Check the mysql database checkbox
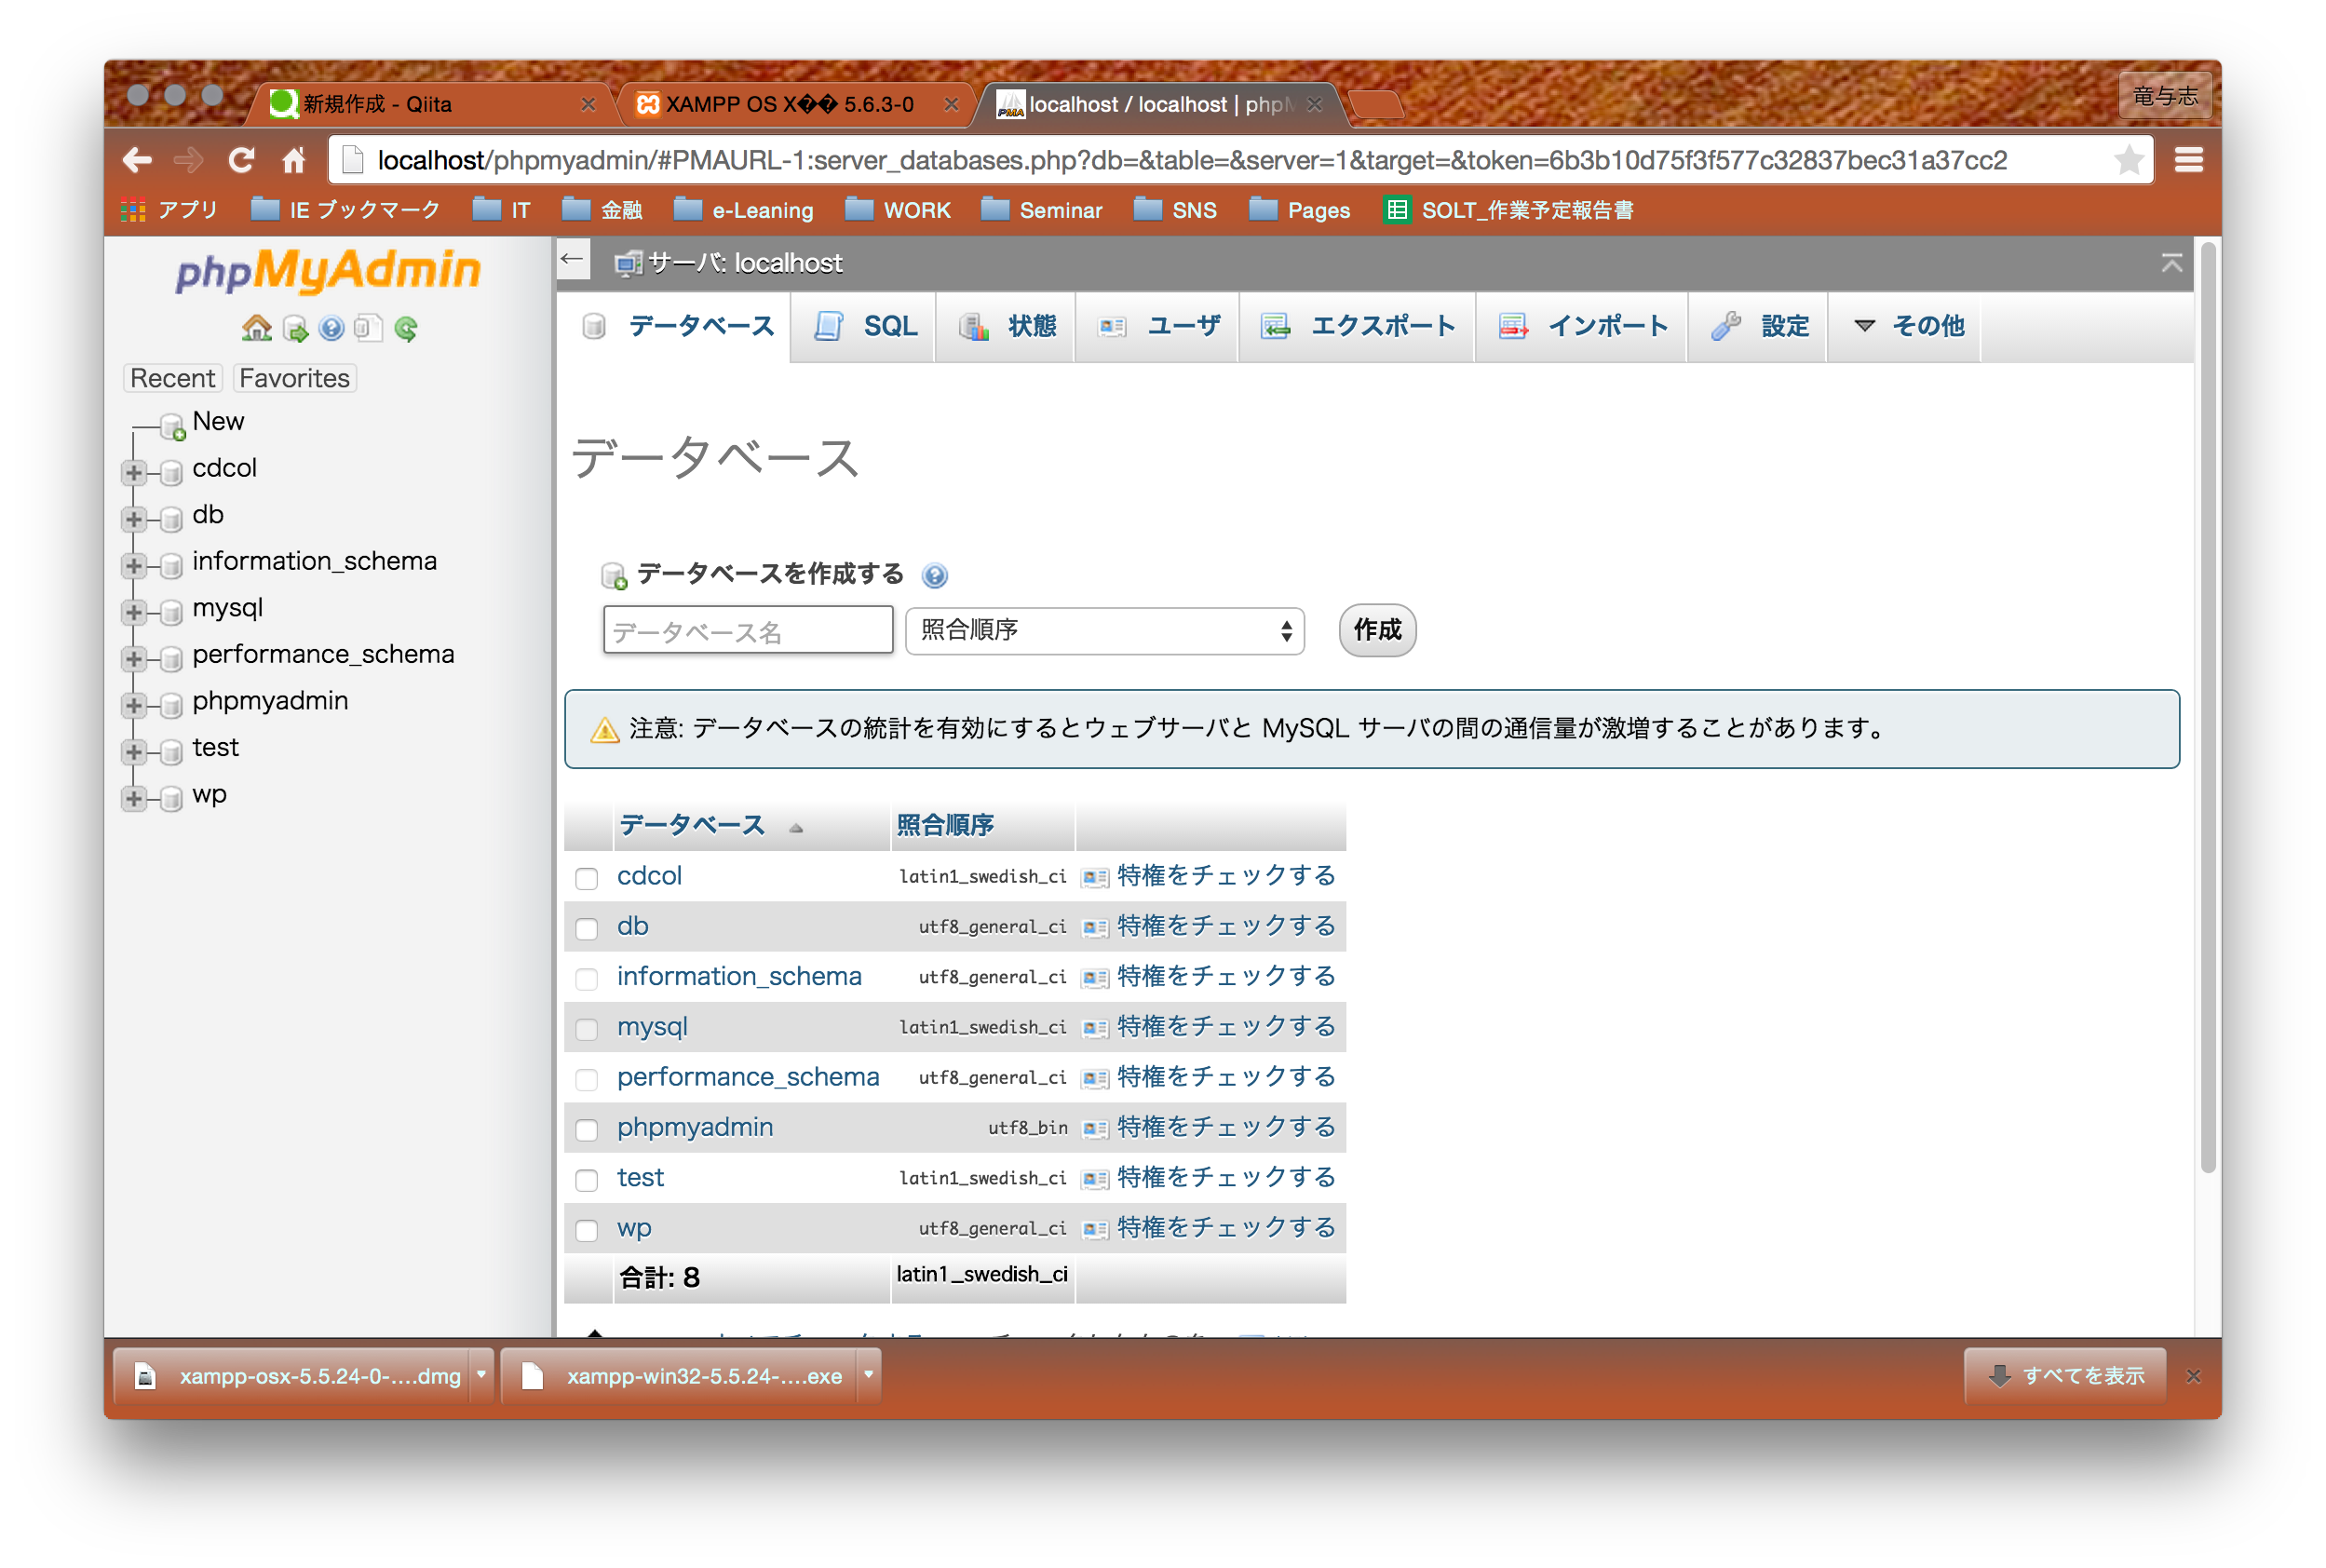2326x1568 pixels. [x=586, y=1029]
